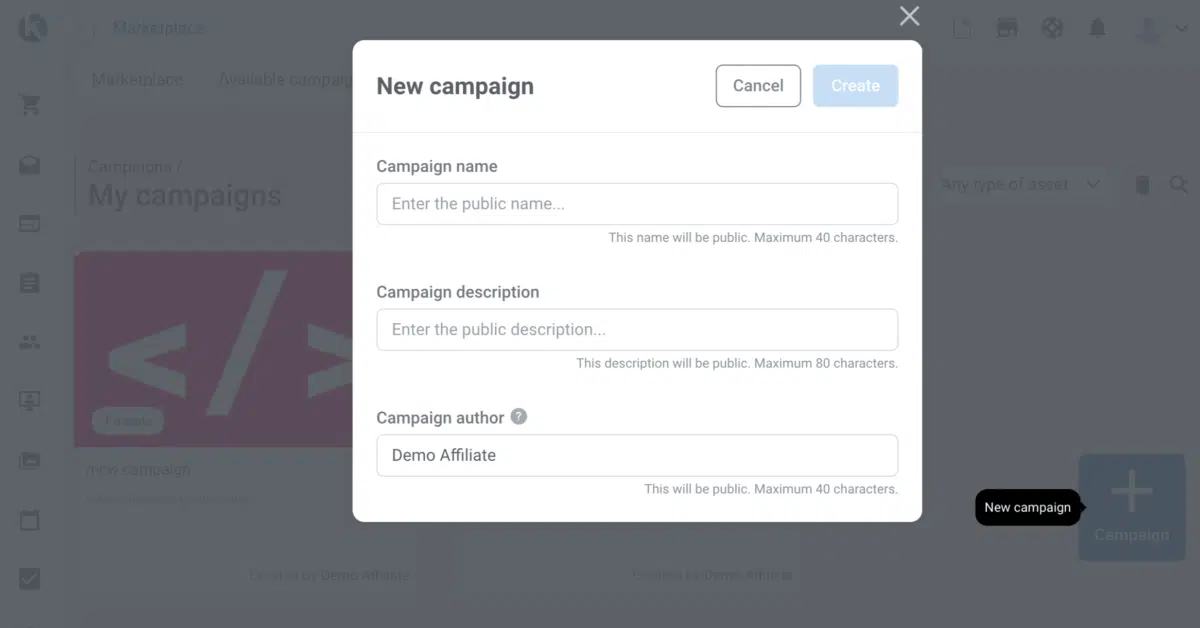The width and height of the screenshot is (1200, 628).
Task: Click the people group icon in sidebar
Action: pos(30,342)
